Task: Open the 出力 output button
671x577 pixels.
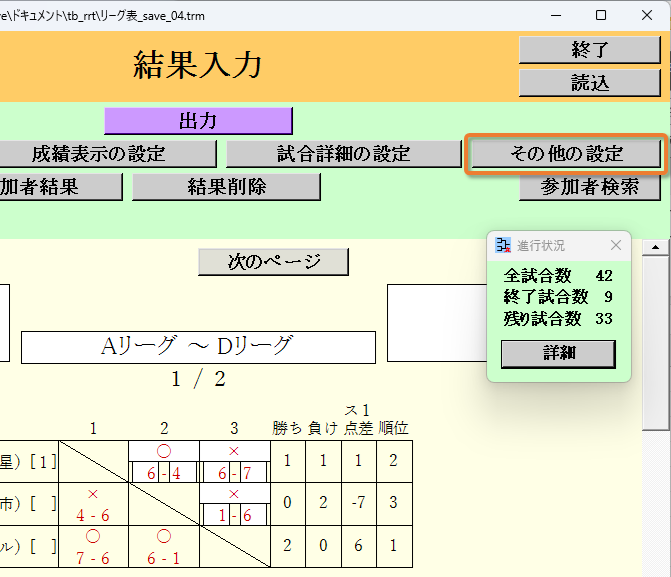Action: [198, 121]
